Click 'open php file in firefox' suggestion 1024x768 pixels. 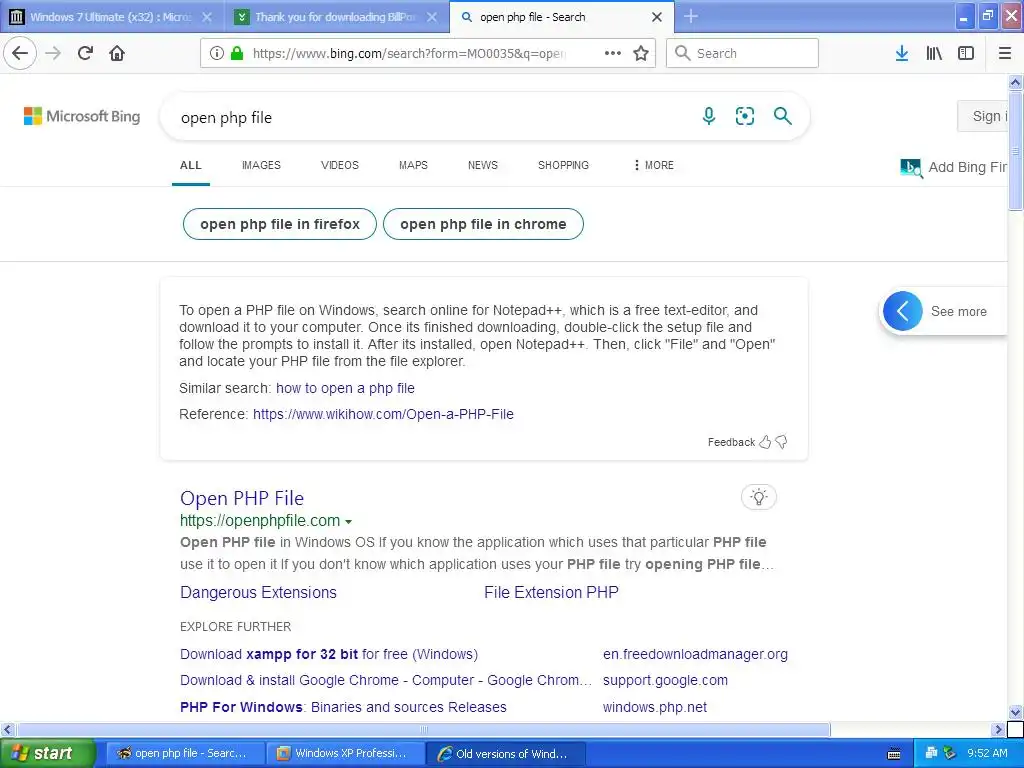coord(280,224)
